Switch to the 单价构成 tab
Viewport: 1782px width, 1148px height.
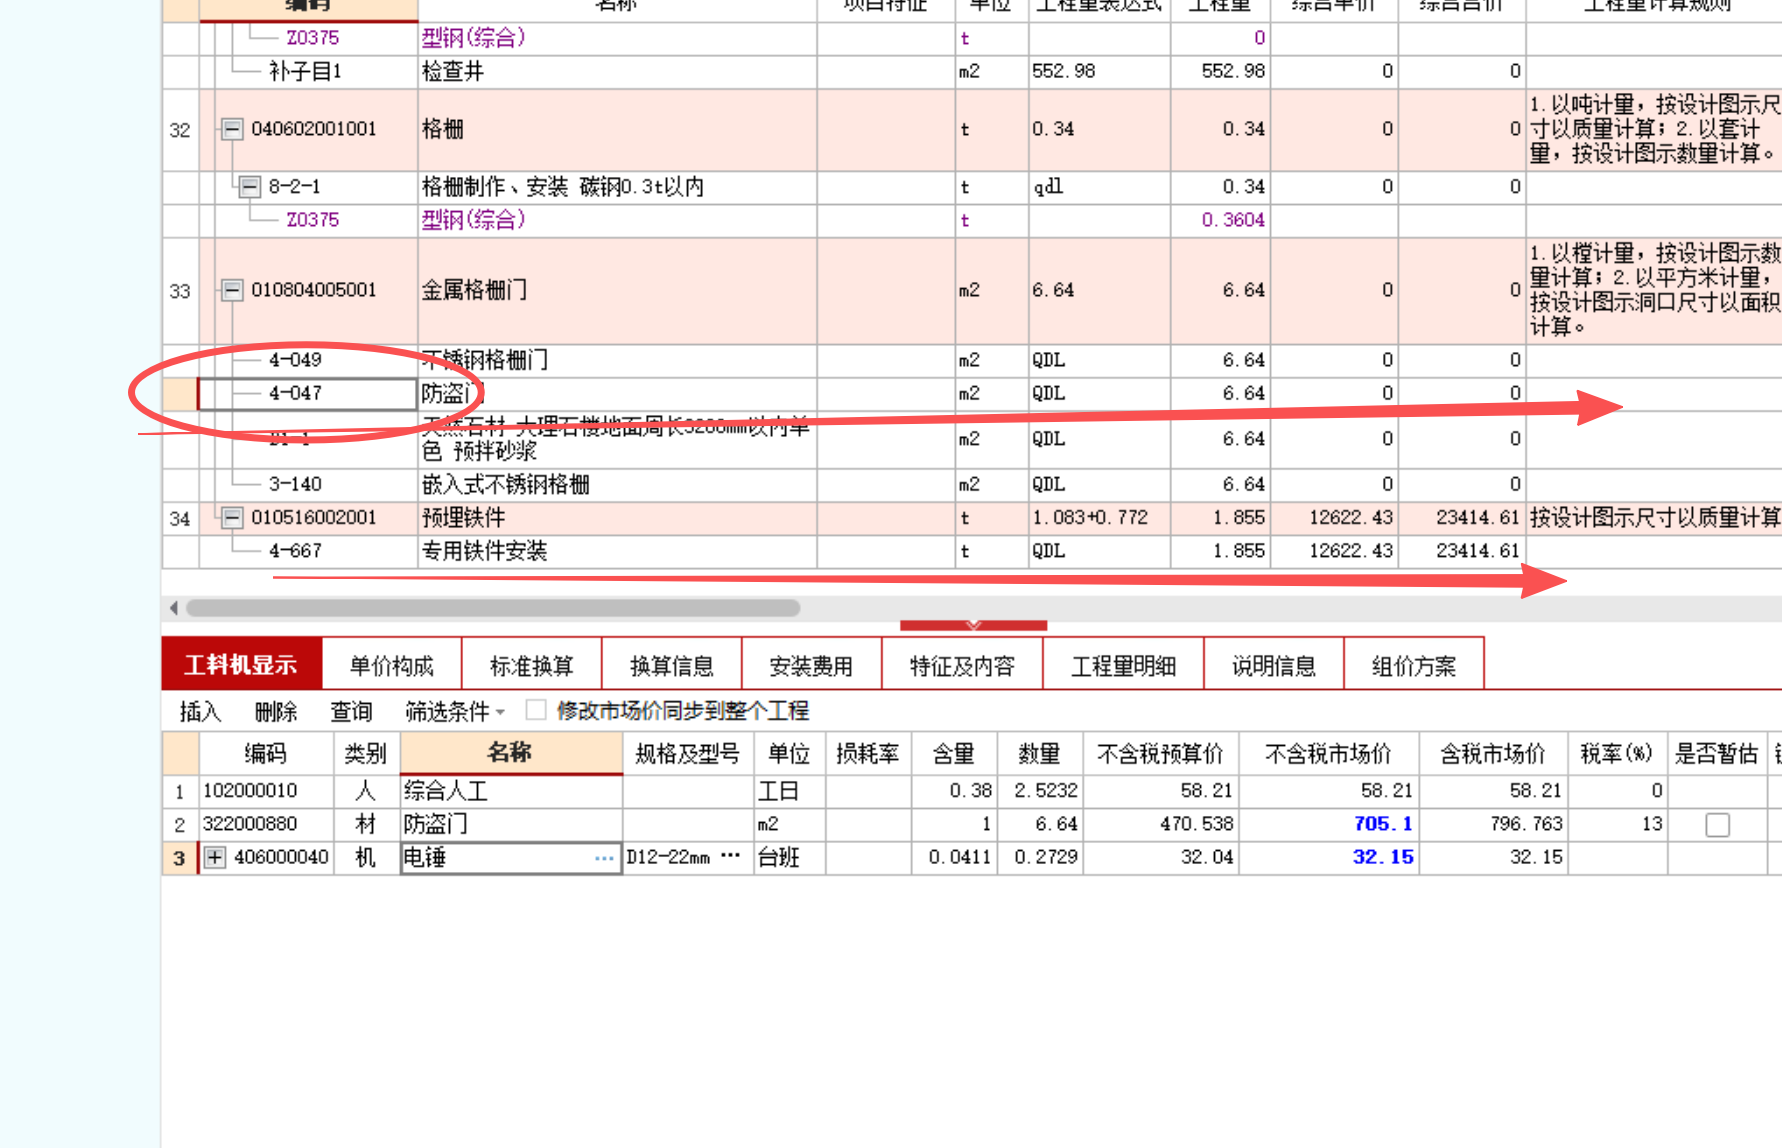390,662
